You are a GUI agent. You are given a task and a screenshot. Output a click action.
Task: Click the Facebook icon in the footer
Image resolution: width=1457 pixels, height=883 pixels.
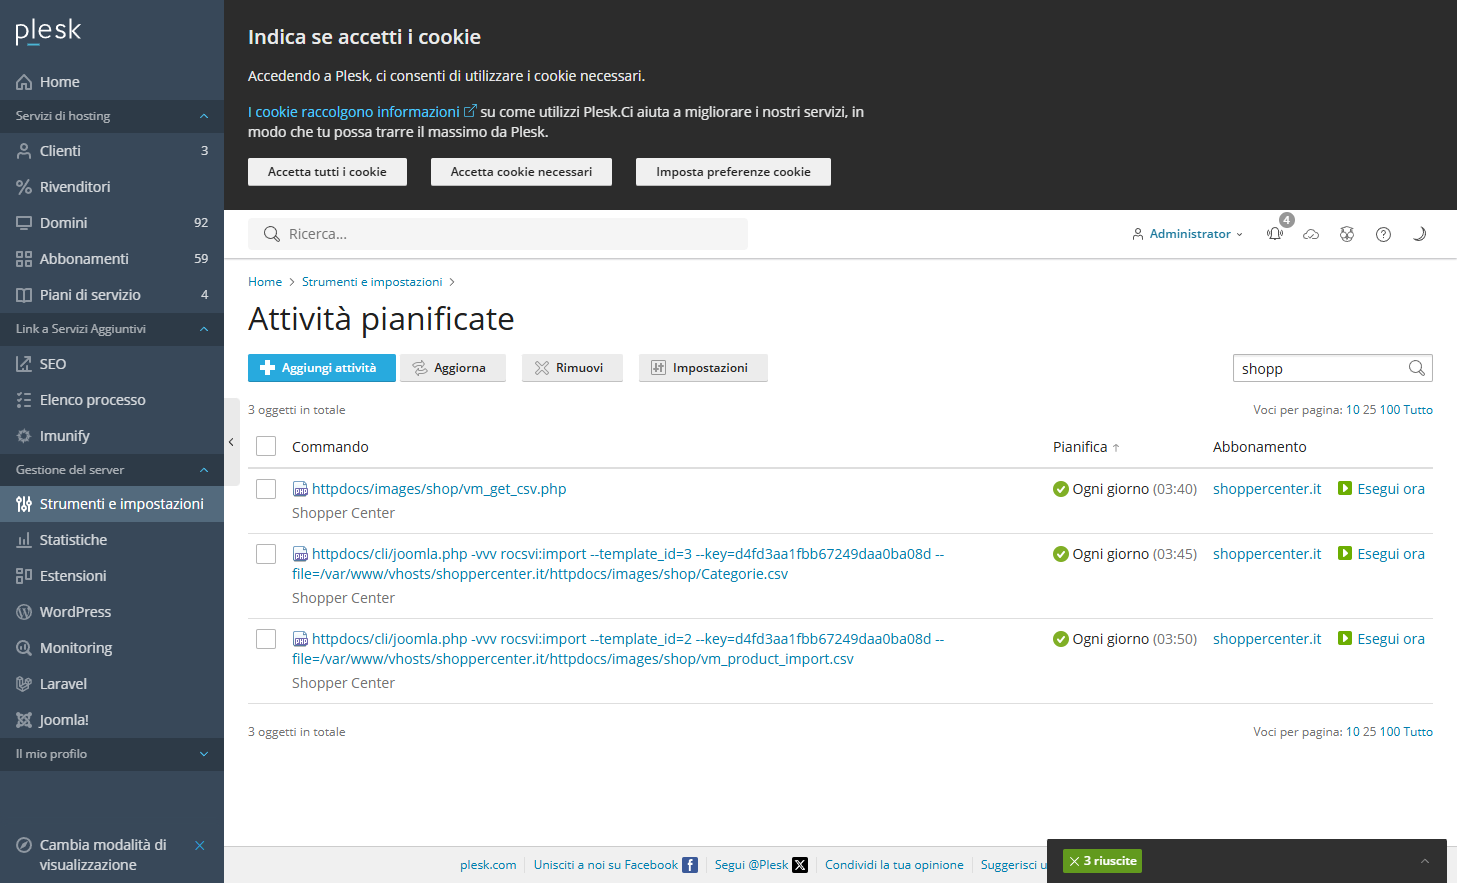click(x=690, y=865)
